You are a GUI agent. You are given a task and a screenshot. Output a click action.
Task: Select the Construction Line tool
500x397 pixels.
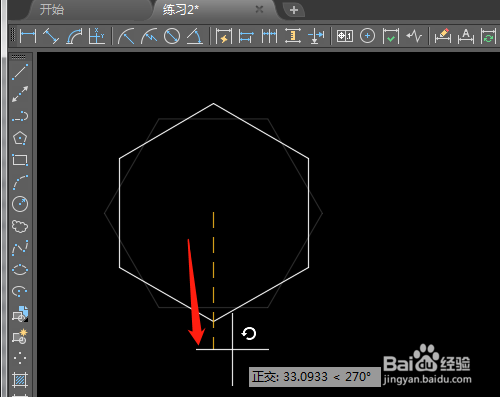click(20, 94)
